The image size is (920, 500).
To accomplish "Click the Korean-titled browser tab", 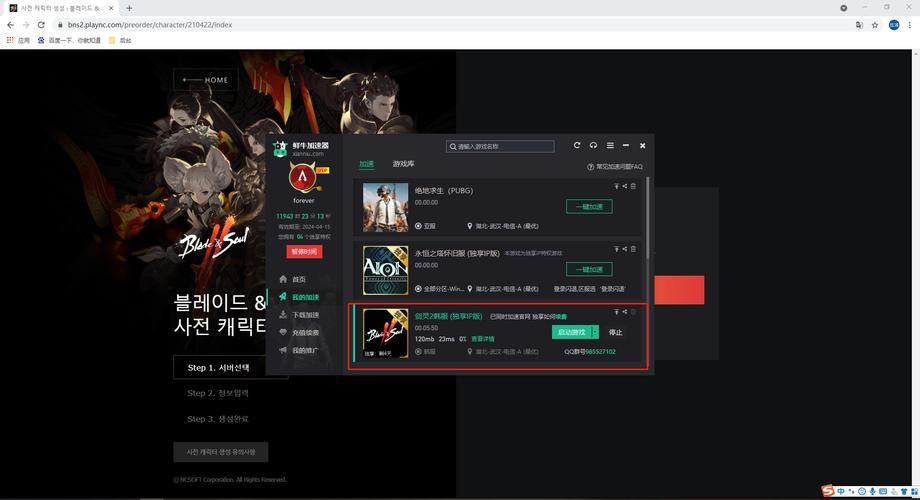I will pyautogui.click(x=60, y=8).
